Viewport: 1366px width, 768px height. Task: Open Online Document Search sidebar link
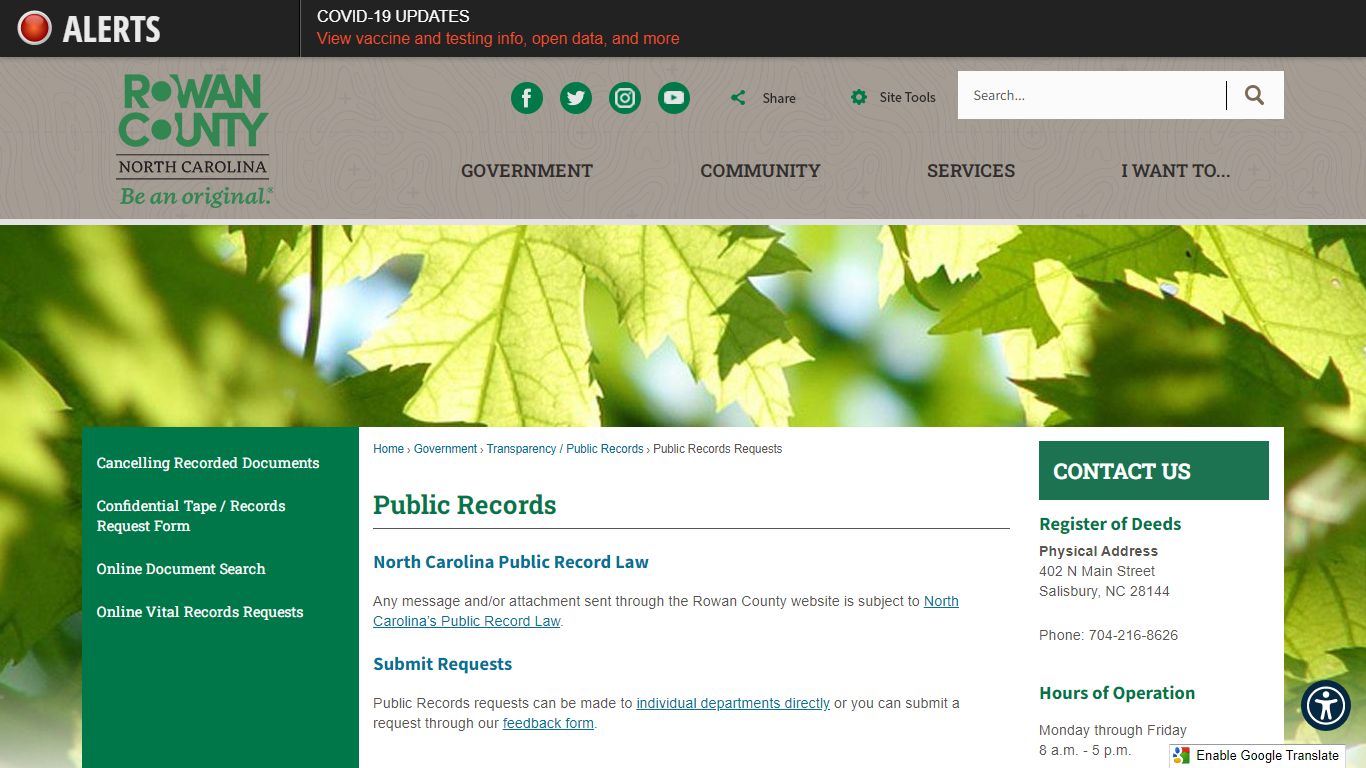coord(181,569)
